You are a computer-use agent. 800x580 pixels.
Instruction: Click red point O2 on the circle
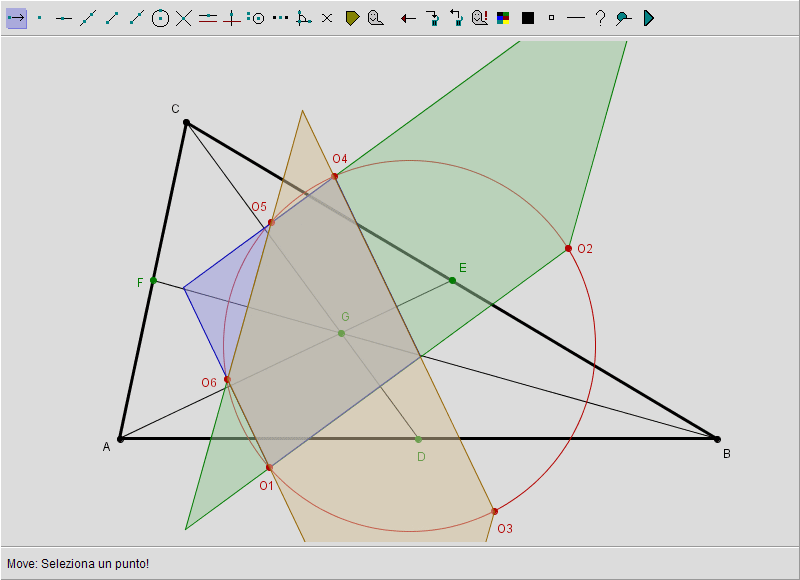[x=568, y=248]
